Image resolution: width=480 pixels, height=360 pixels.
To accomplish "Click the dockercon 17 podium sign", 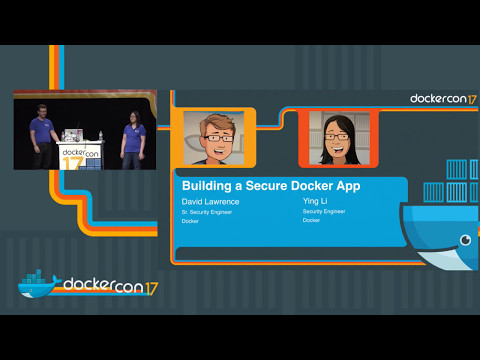I will [x=80, y=156].
